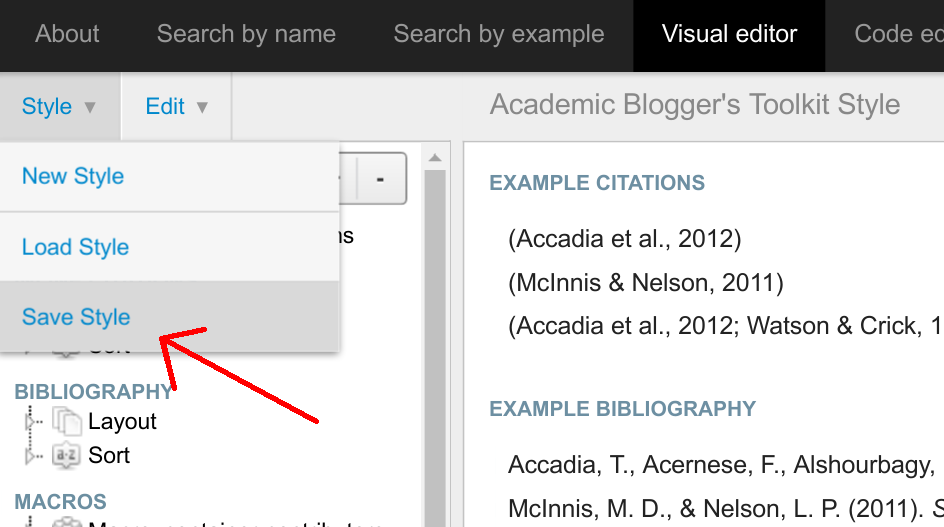This screenshot has height=527, width=944.
Task: Click the tree panel scrollbar up arrow
Action: click(434, 157)
